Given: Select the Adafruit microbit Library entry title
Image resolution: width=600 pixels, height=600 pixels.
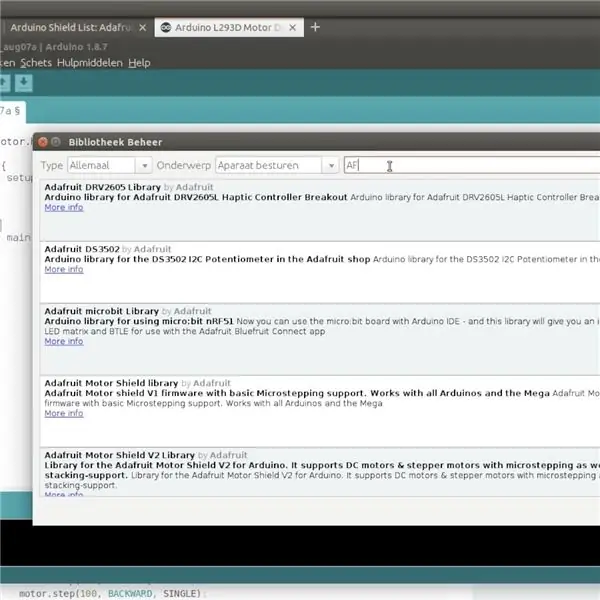Looking at the screenshot, I should (x=101, y=311).
